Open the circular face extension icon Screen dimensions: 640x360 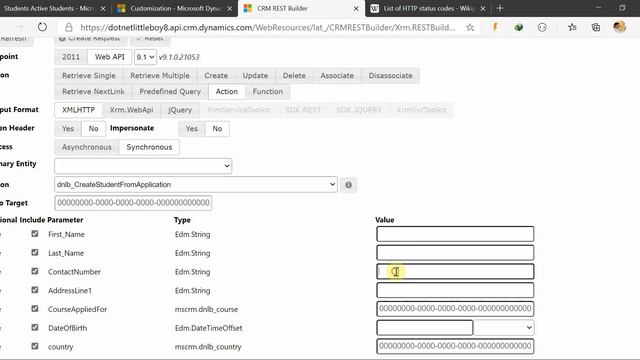point(542,27)
